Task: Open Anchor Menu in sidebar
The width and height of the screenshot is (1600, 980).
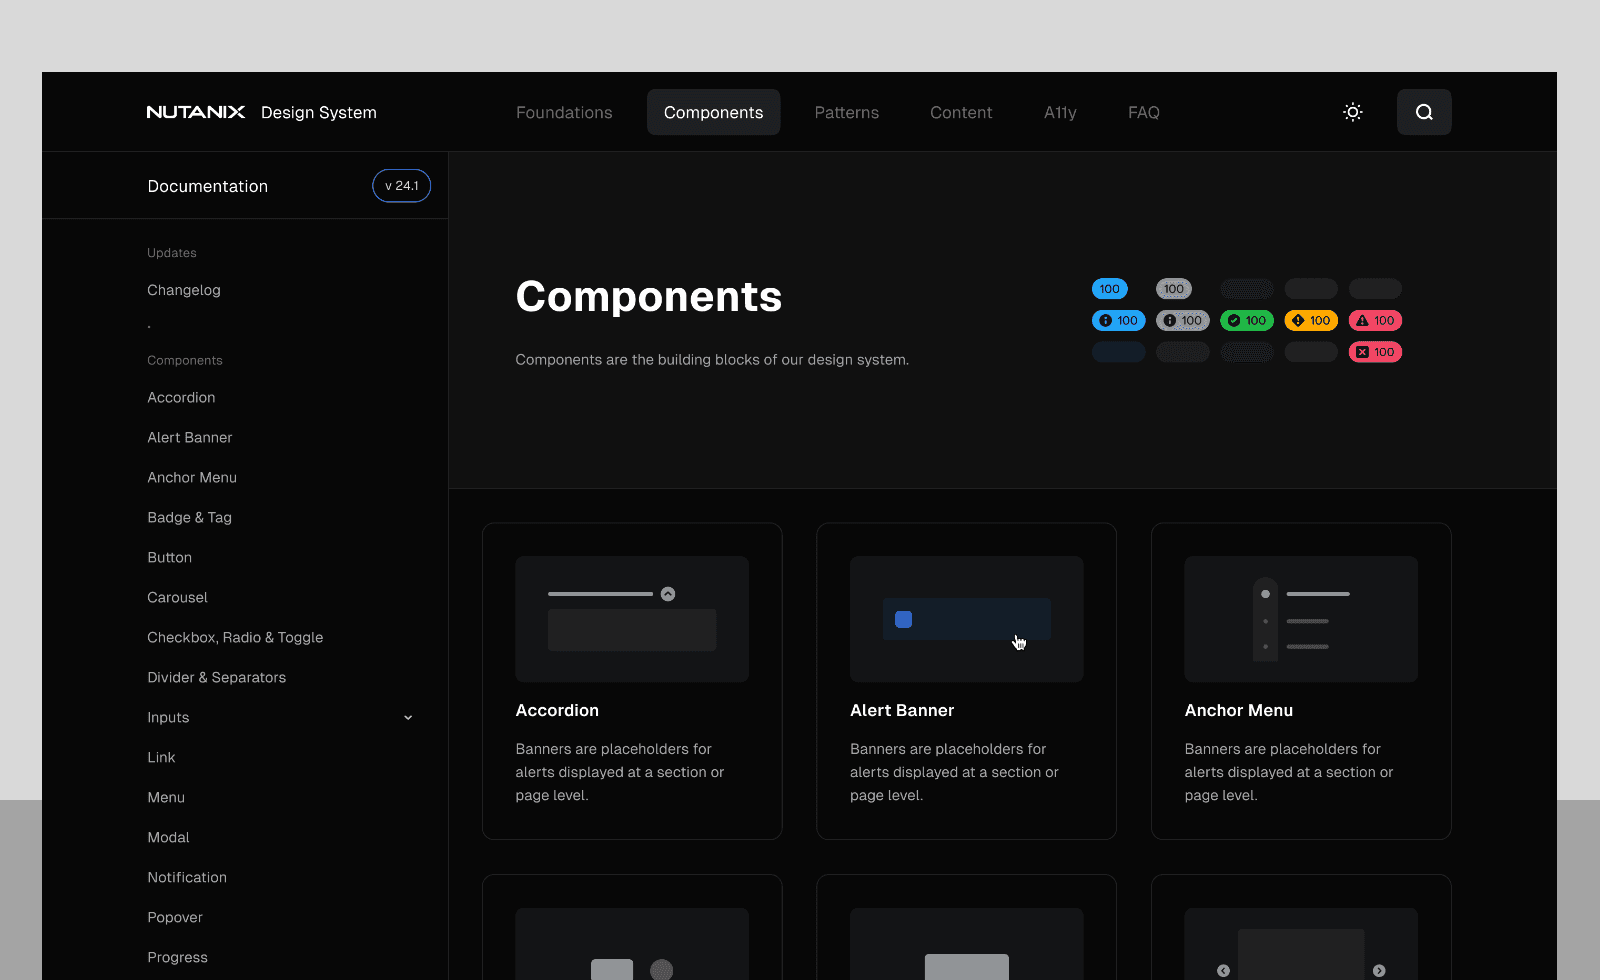Action: 192,477
